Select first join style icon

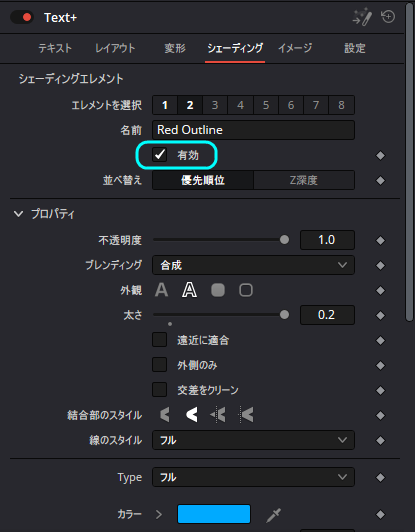pos(165,415)
